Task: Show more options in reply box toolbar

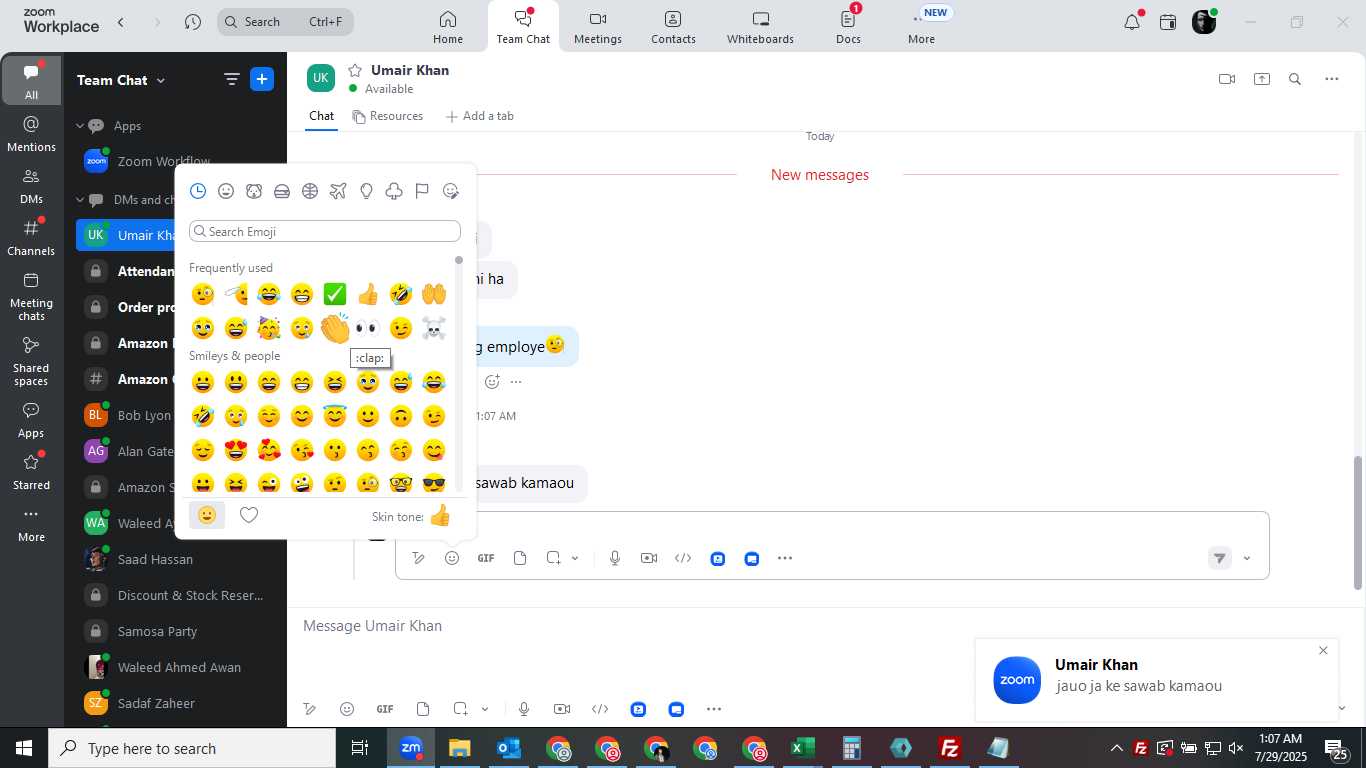Action: coord(785,558)
